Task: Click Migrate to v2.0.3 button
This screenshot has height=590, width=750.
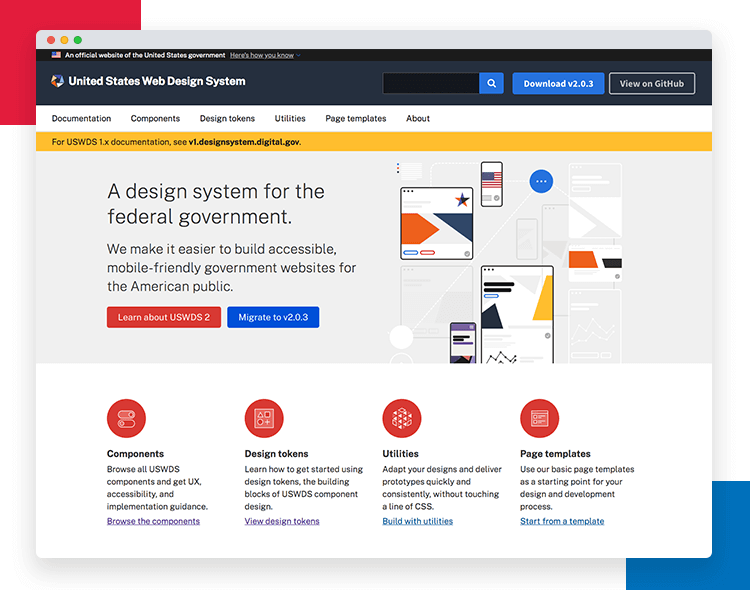Action: 273,317
